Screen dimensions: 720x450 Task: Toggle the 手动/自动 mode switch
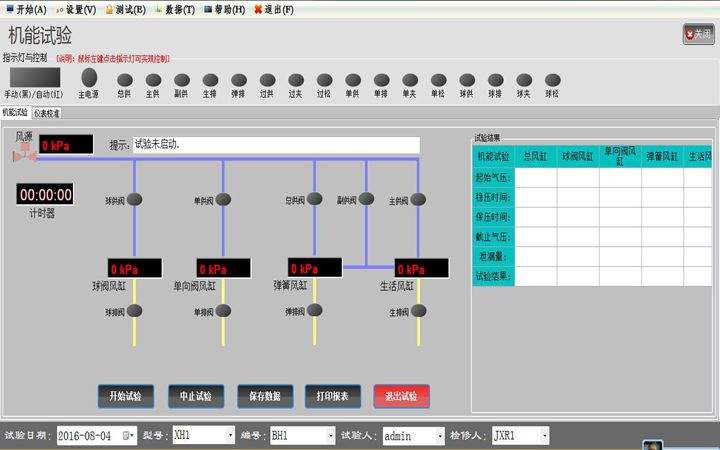(x=36, y=78)
